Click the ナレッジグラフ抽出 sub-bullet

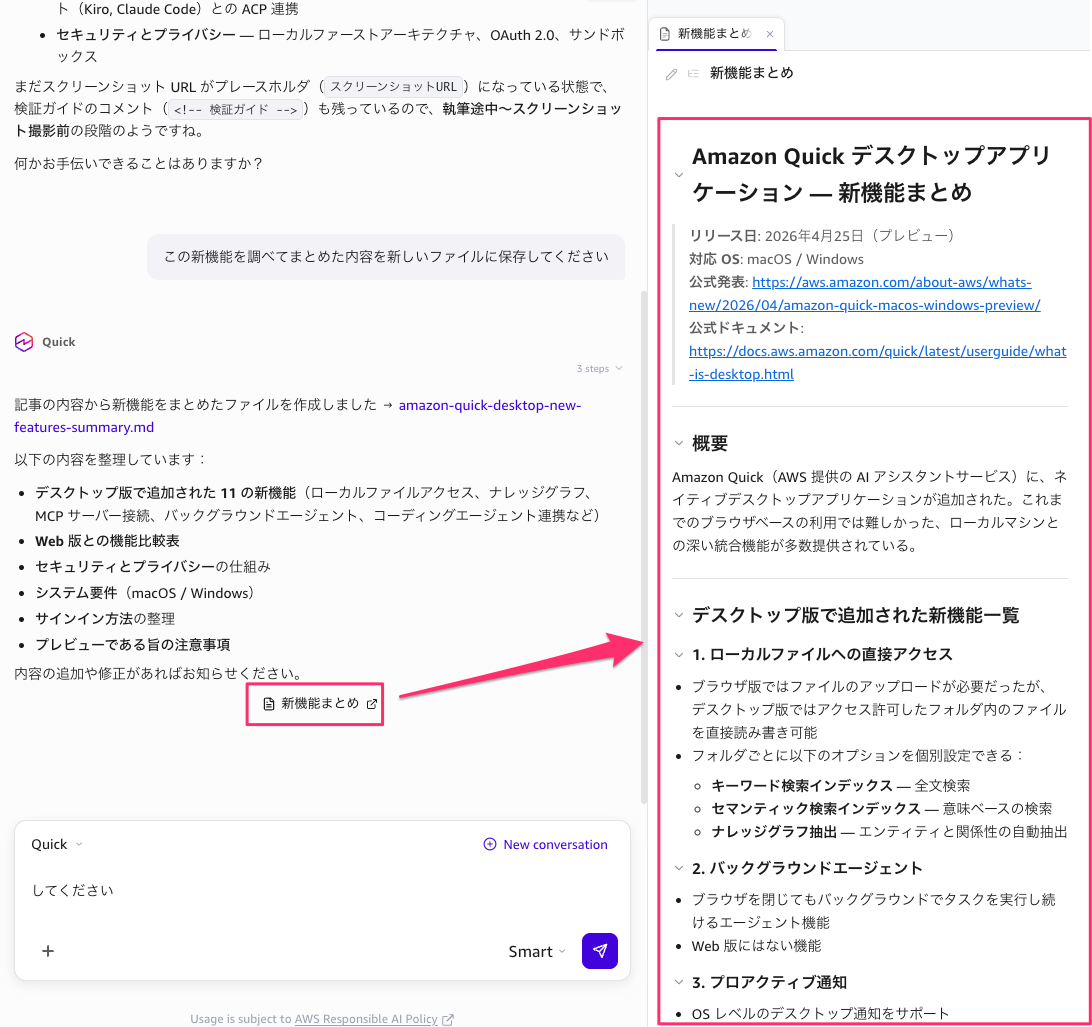pos(889,831)
